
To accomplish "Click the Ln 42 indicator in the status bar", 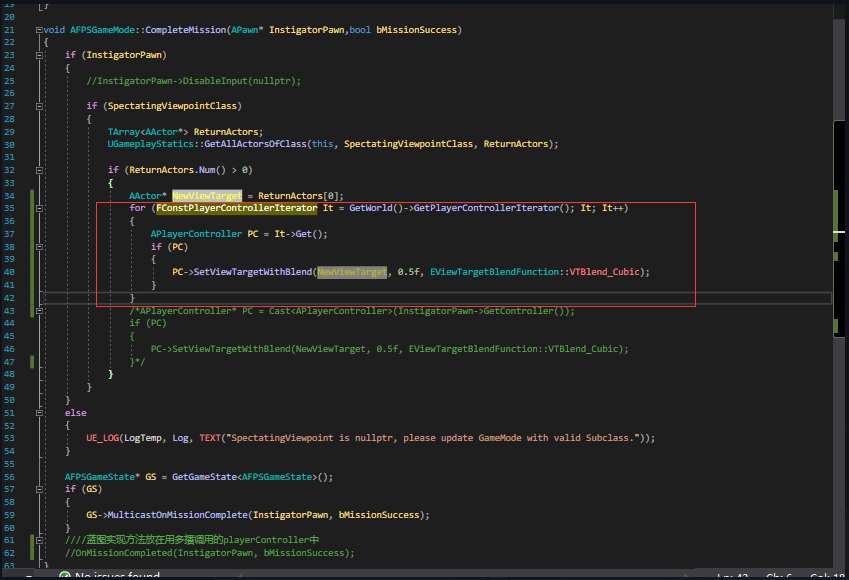I will pos(735,576).
